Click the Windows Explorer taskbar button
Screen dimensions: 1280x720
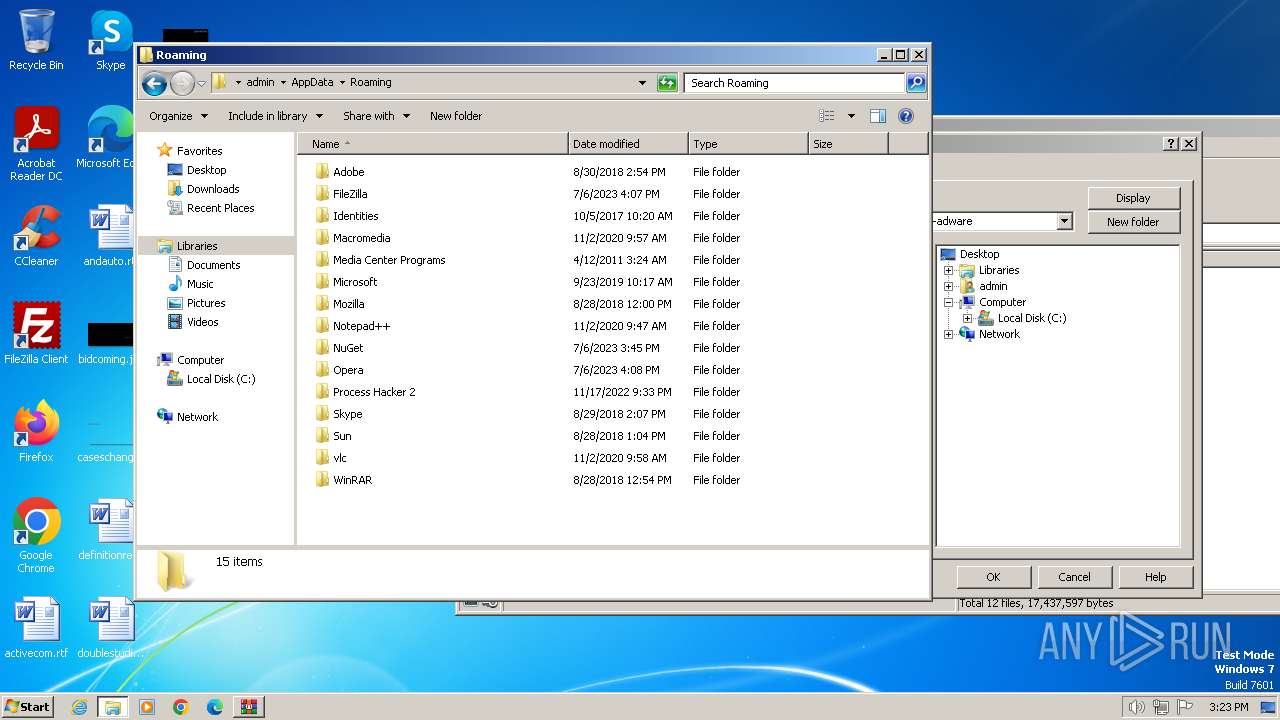pyautogui.click(x=112, y=707)
